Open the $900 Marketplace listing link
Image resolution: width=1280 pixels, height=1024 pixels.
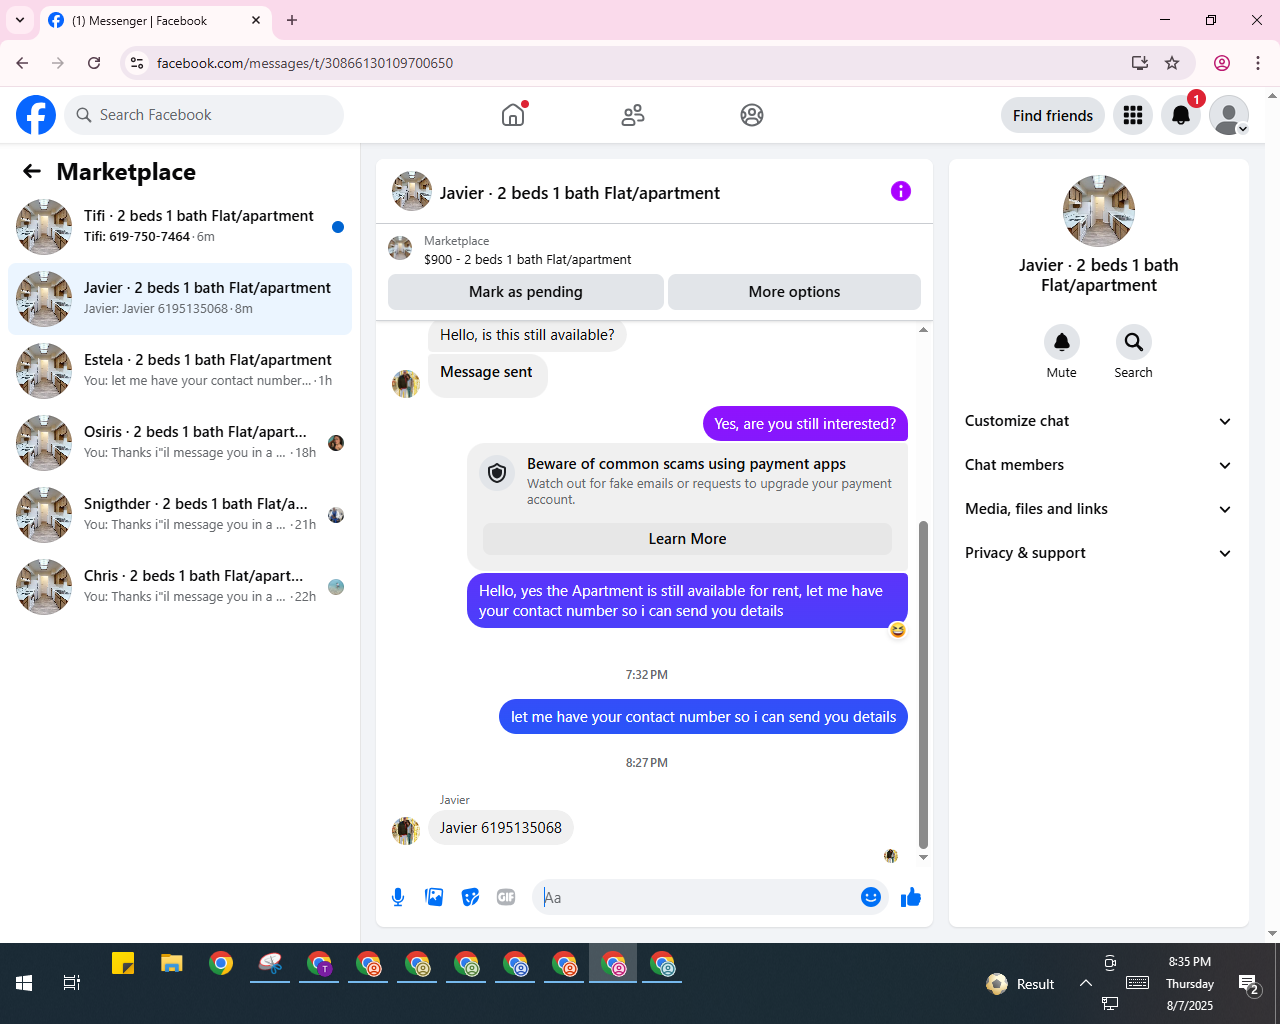[527, 259]
